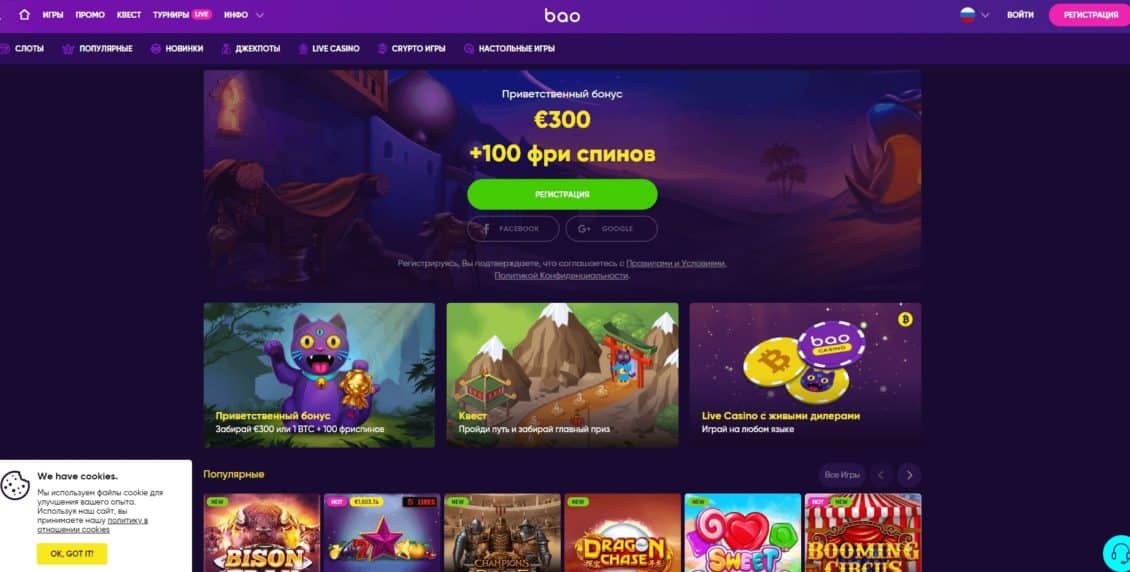Click the ВОЙТИ login link
Viewport: 1130px width, 572px height.
1020,14
